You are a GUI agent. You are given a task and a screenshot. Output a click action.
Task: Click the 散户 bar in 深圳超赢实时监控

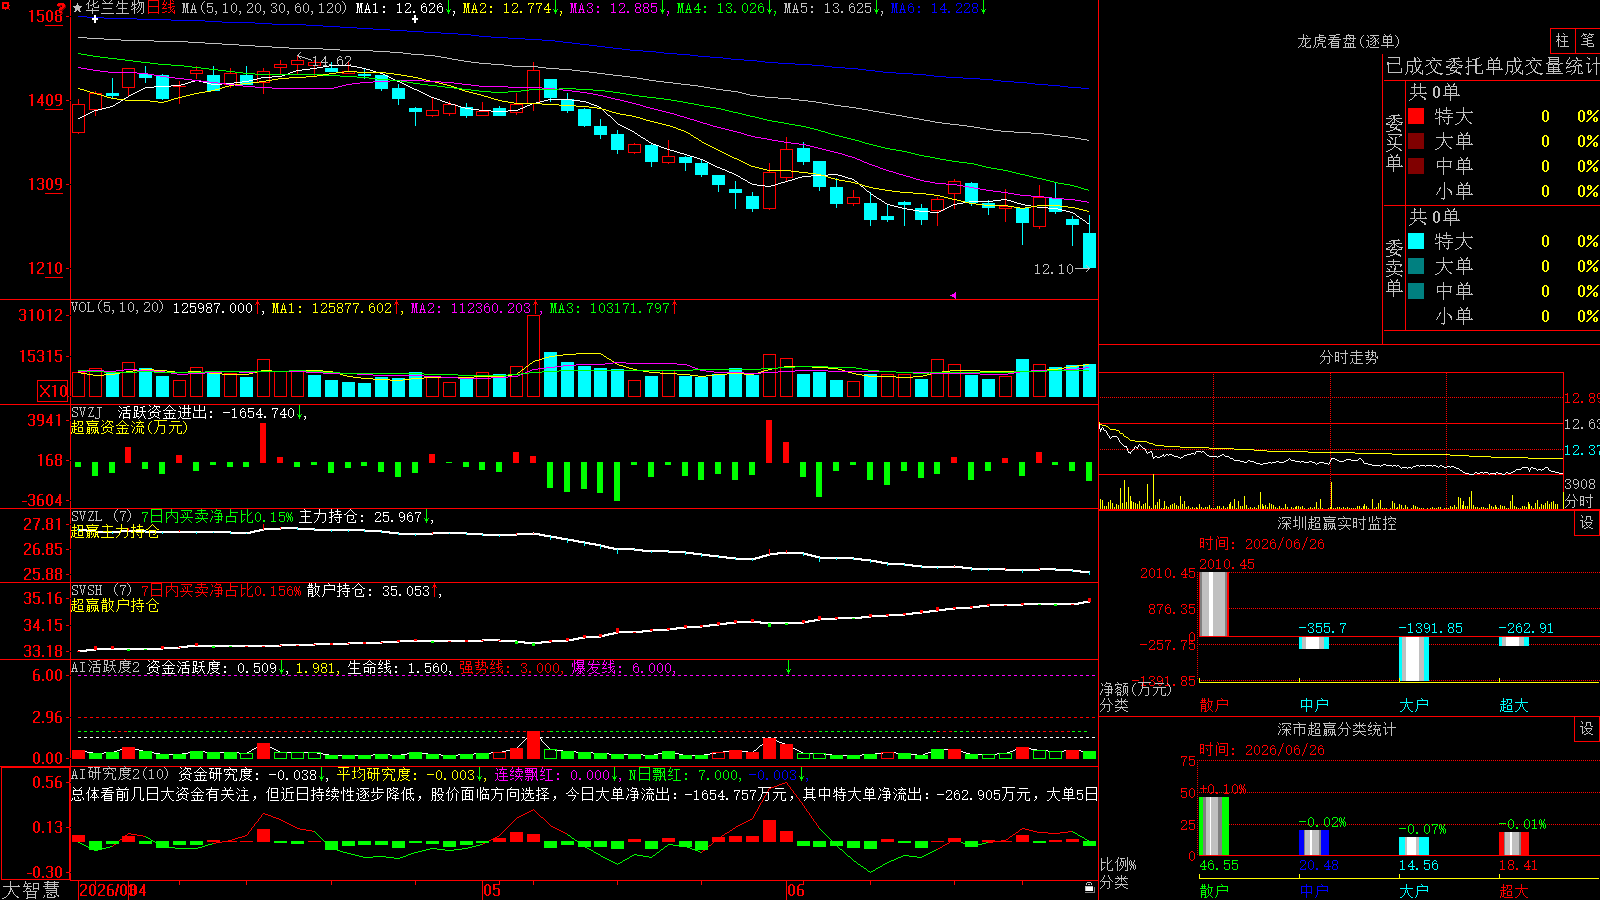click(x=1213, y=604)
